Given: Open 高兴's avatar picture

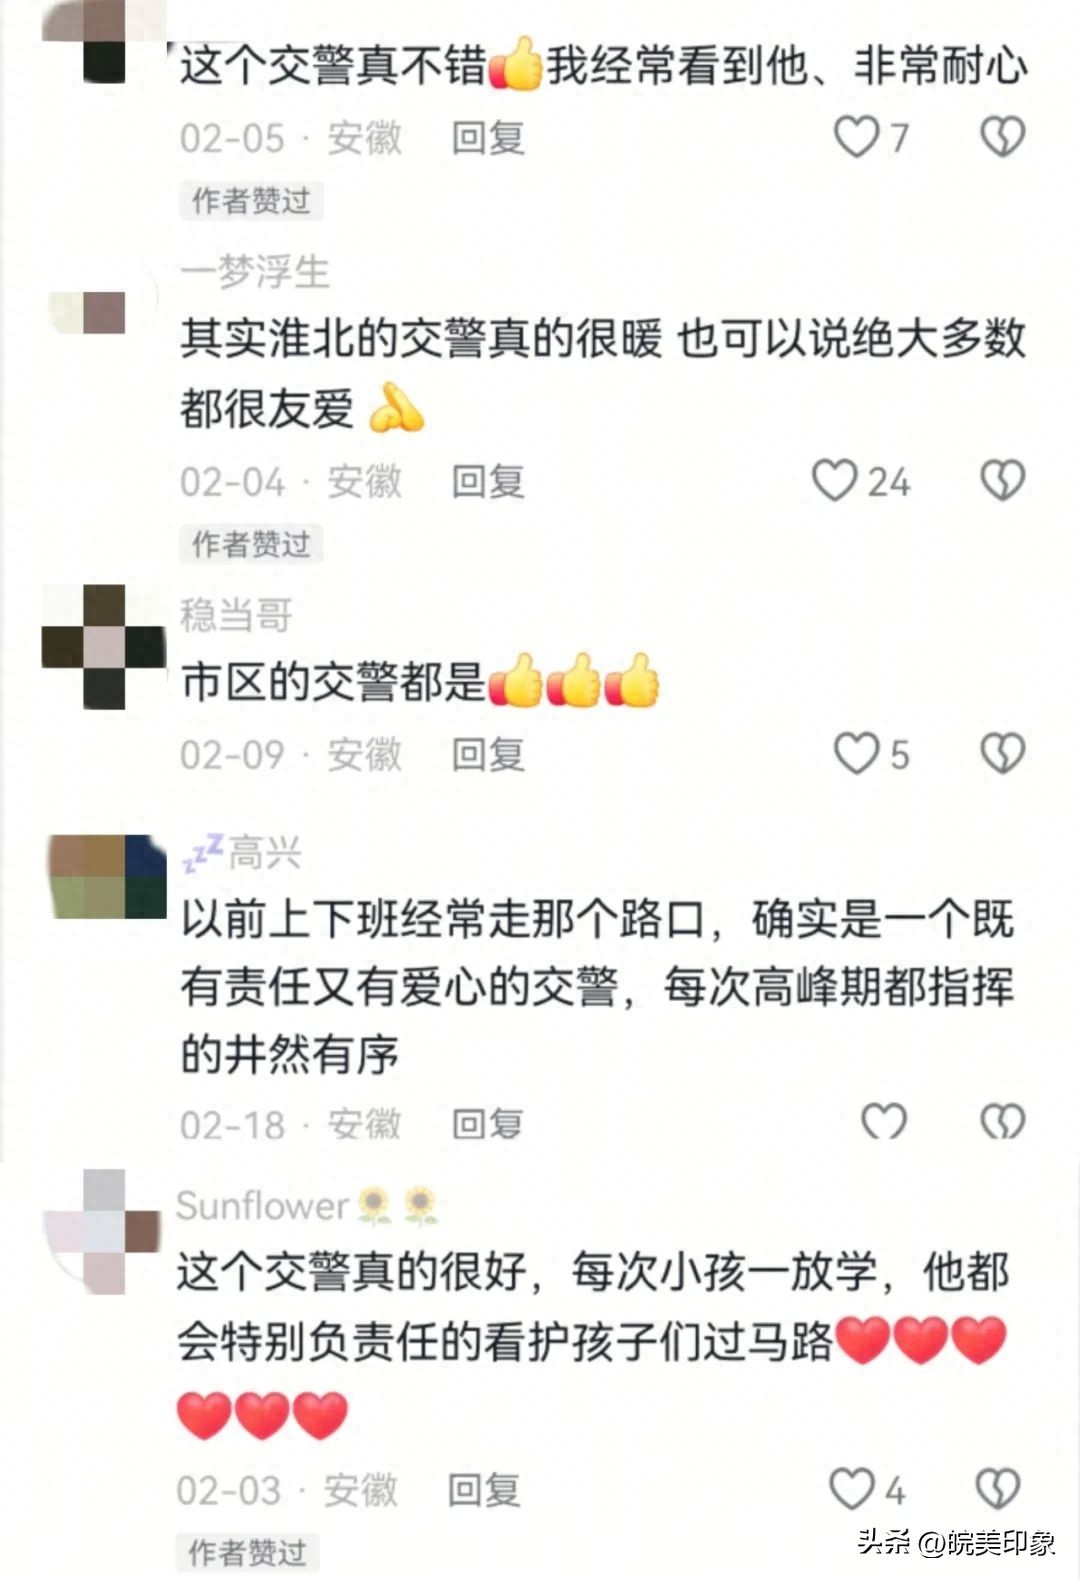Looking at the screenshot, I should 107,876.
